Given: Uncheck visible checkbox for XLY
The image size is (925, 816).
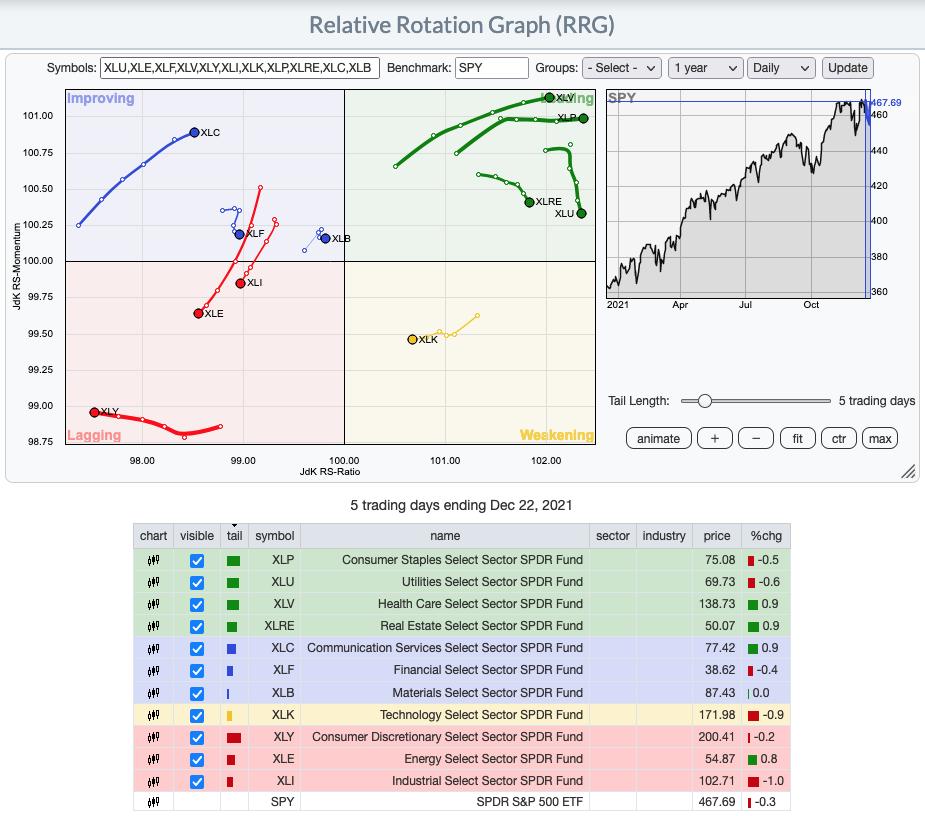Looking at the screenshot, I should point(197,738).
